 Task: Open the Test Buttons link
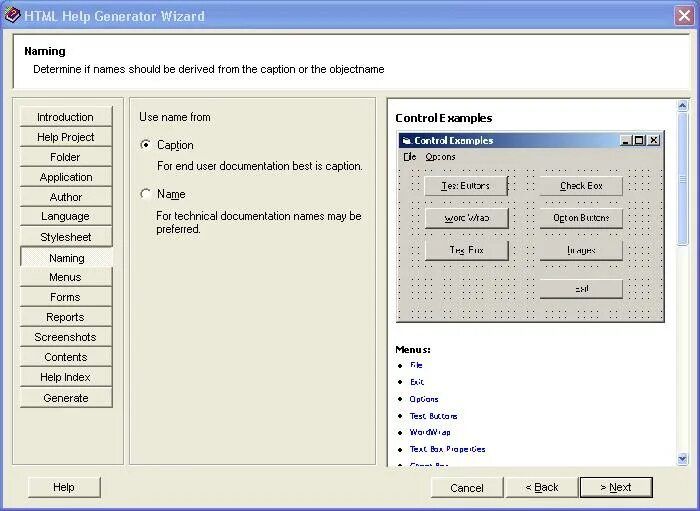[x=433, y=416]
